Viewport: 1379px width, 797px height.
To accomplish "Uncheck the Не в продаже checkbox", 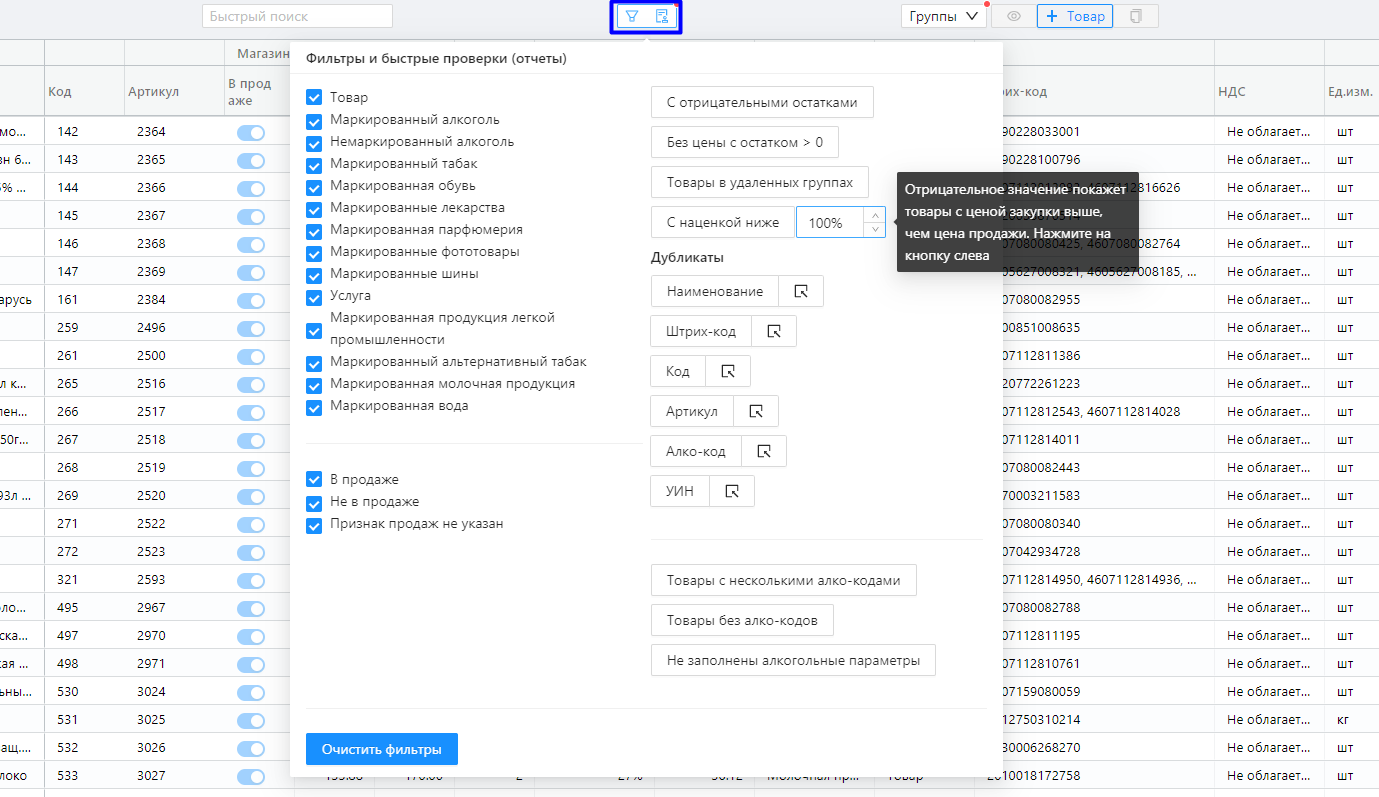I will pyautogui.click(x=314, y=502).
